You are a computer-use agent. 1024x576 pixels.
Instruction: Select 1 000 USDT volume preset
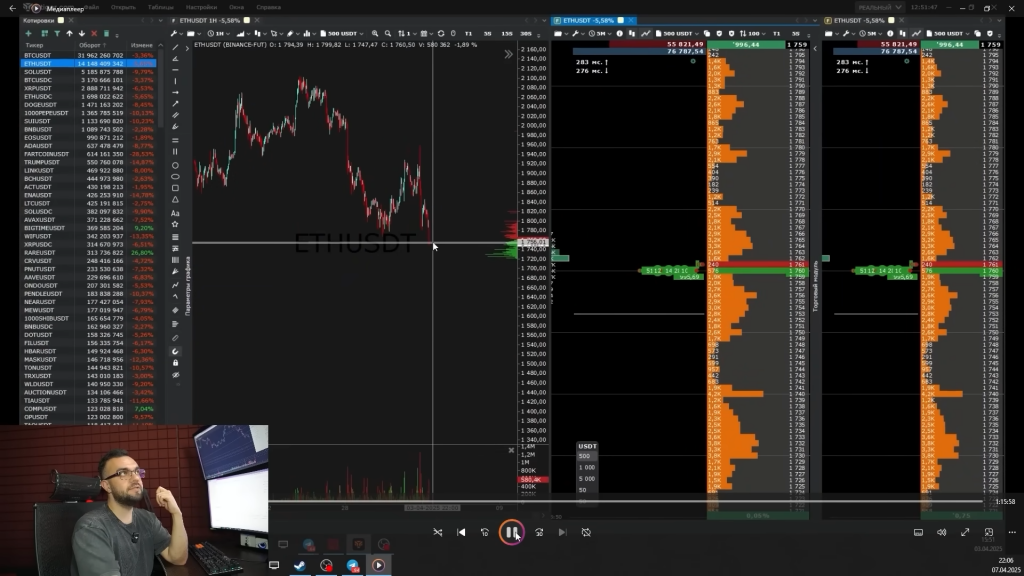pyautogui.click(x=586, y=468)
